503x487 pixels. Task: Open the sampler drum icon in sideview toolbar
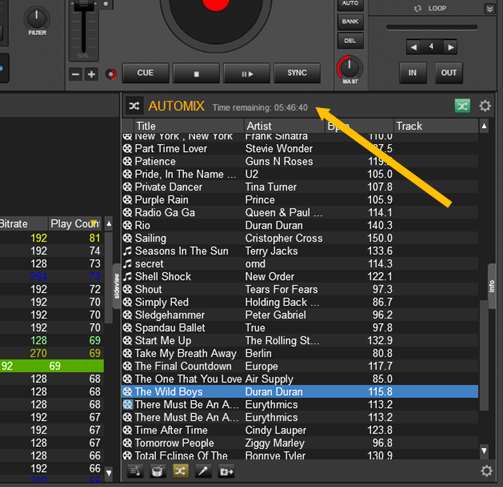point(158,471)
